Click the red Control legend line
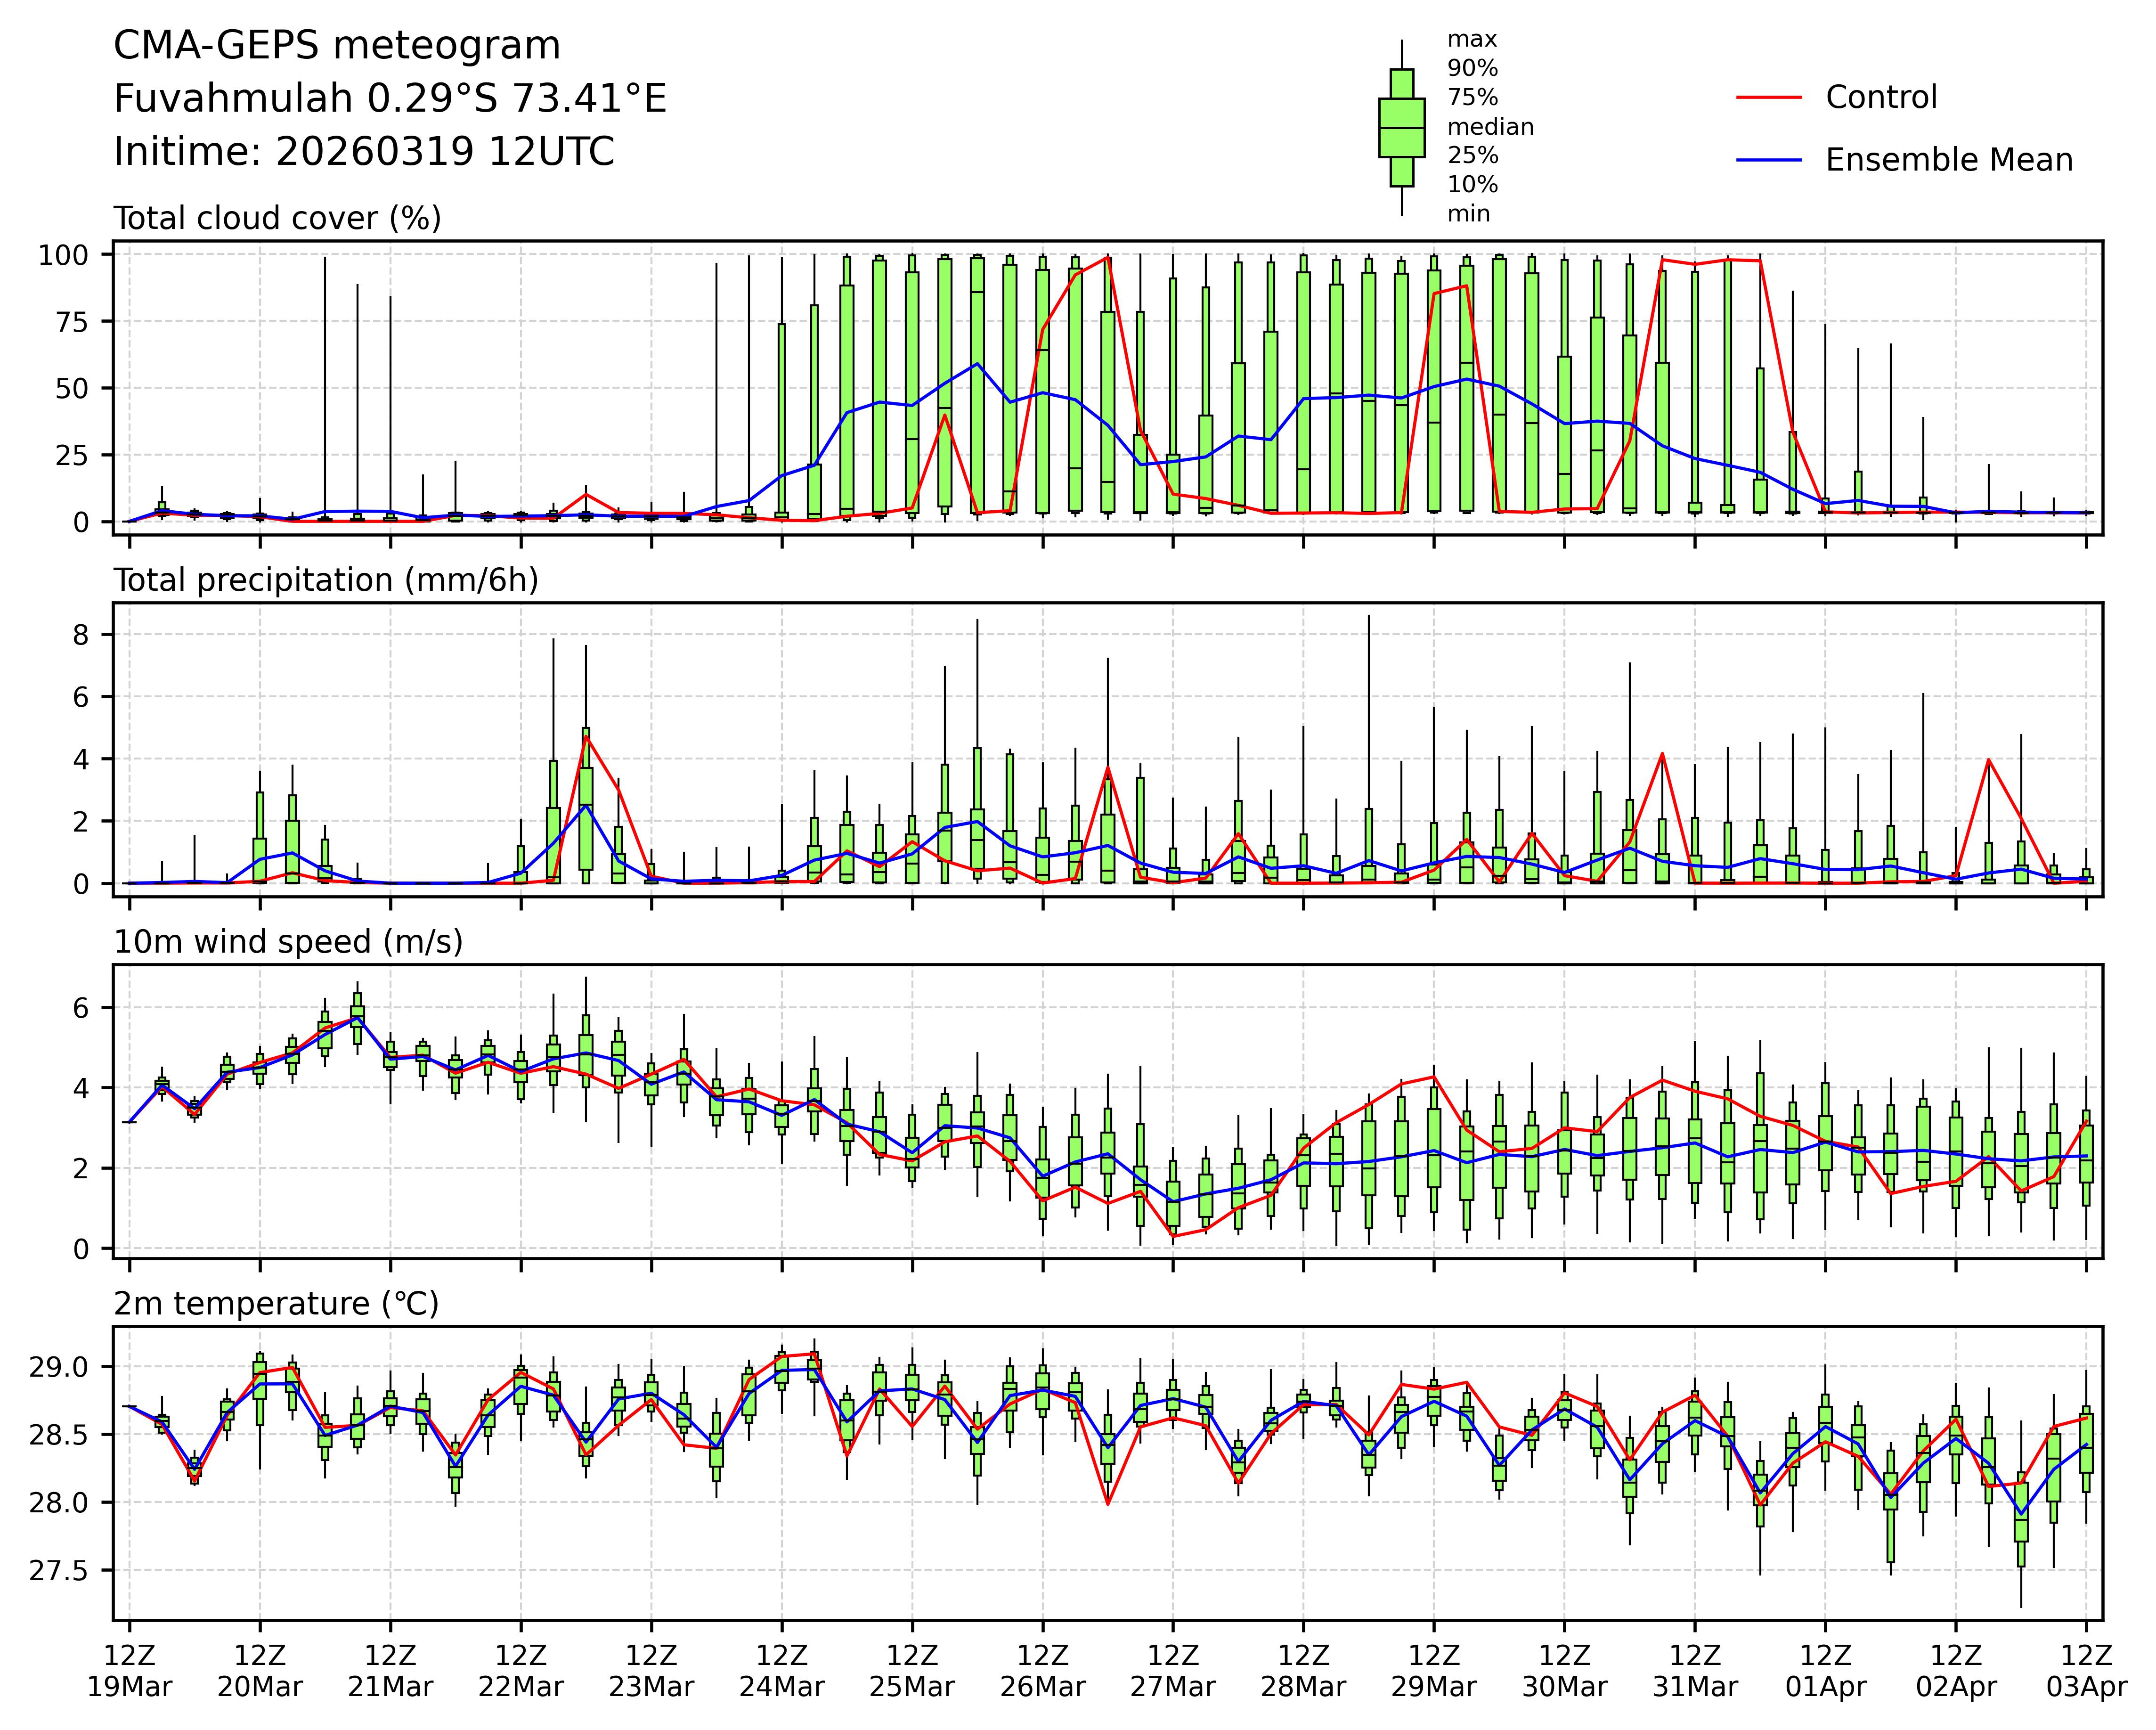The height and width of the screenshot is (1730, 2156). (1768, 97)
